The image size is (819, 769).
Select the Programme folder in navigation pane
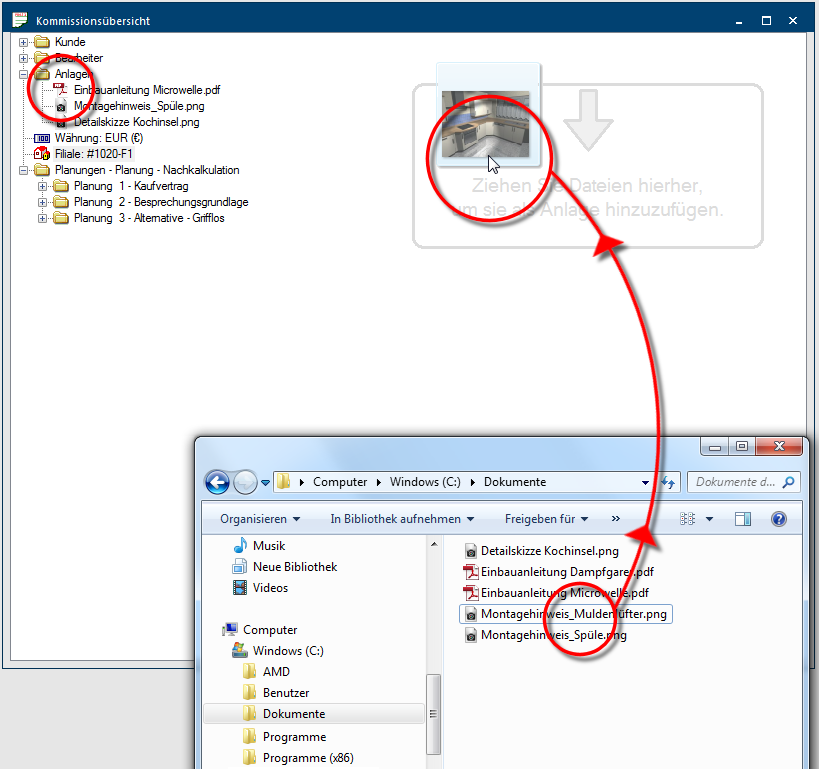pos(294,736)
